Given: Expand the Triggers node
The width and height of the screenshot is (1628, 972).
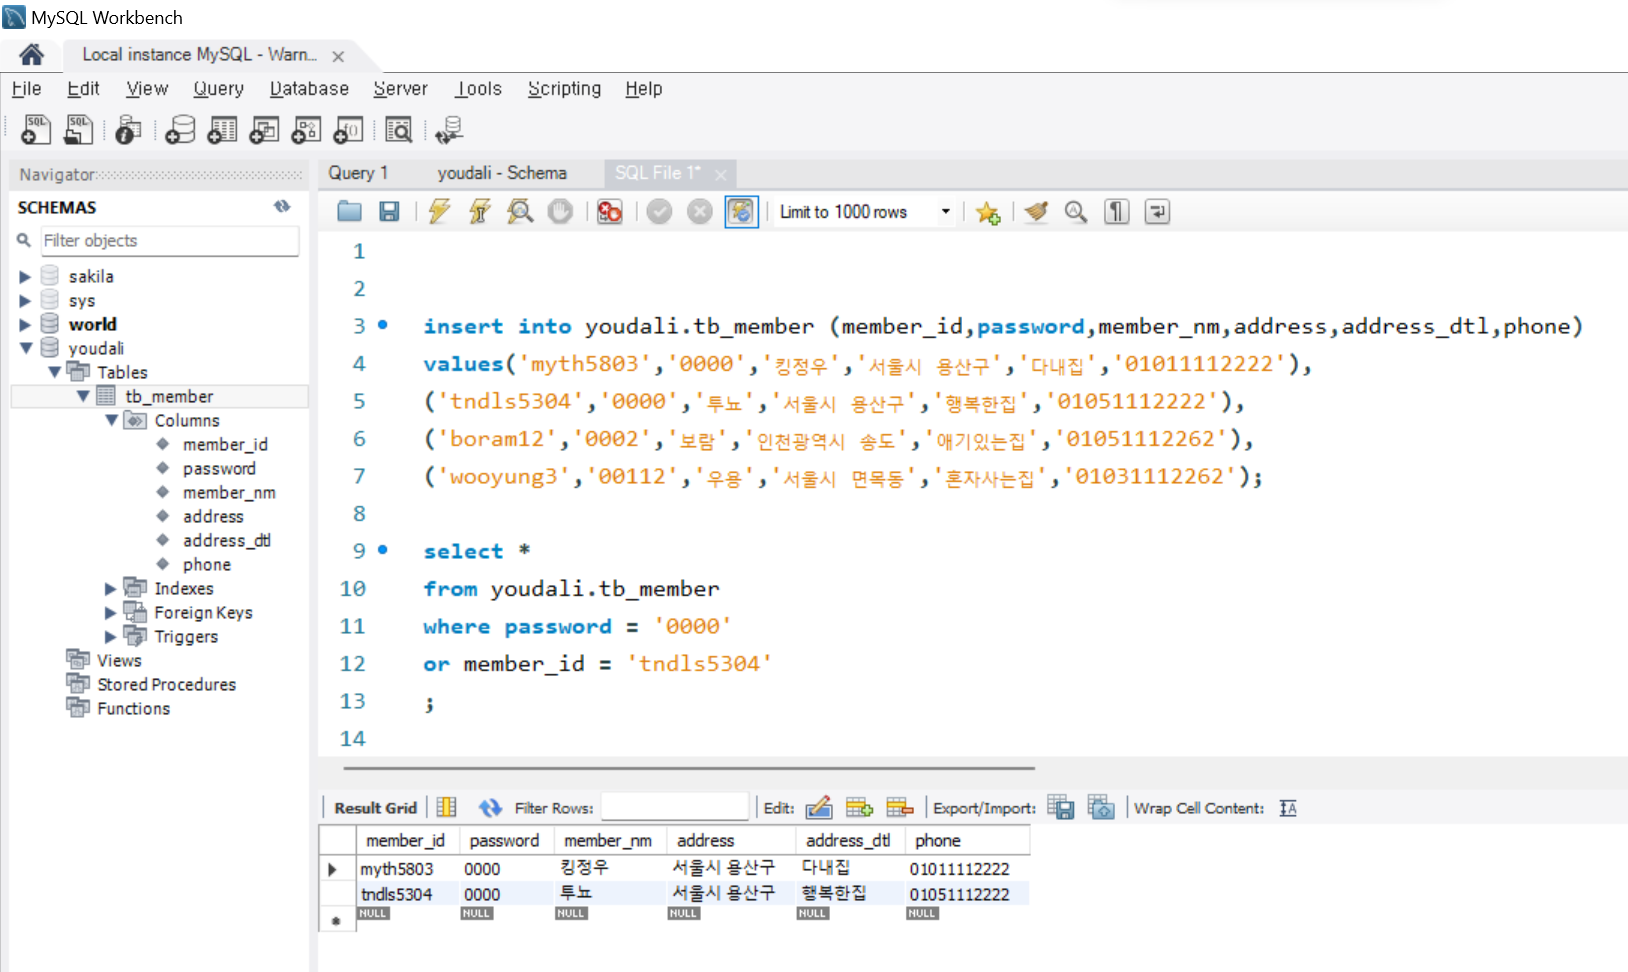Looking at the screenshot, I should (x=111, y=636).
